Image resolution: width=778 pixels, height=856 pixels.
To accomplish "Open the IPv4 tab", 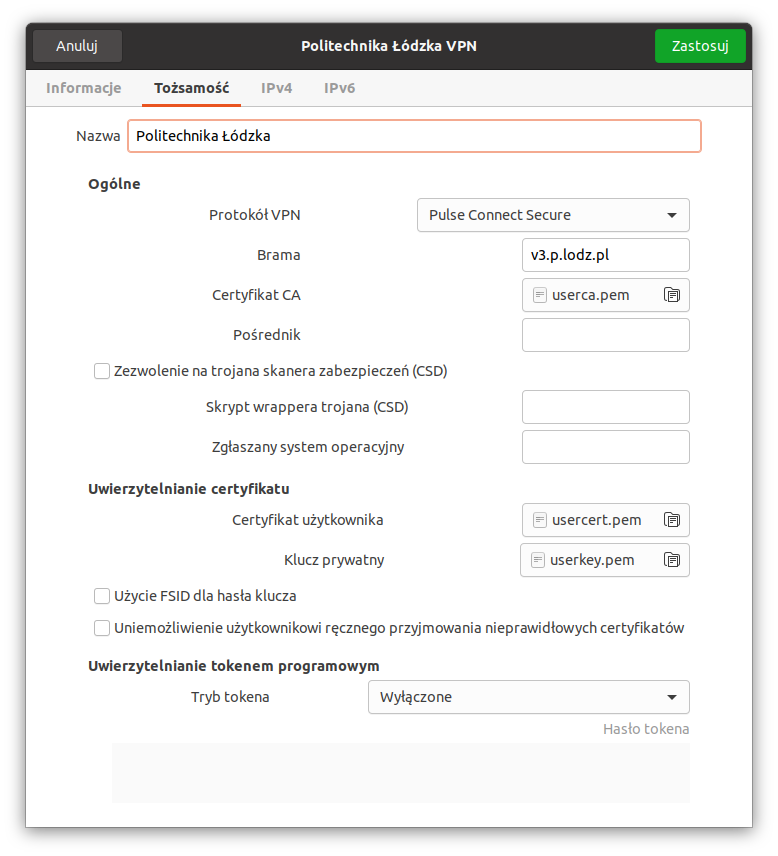I will [276, 88].
